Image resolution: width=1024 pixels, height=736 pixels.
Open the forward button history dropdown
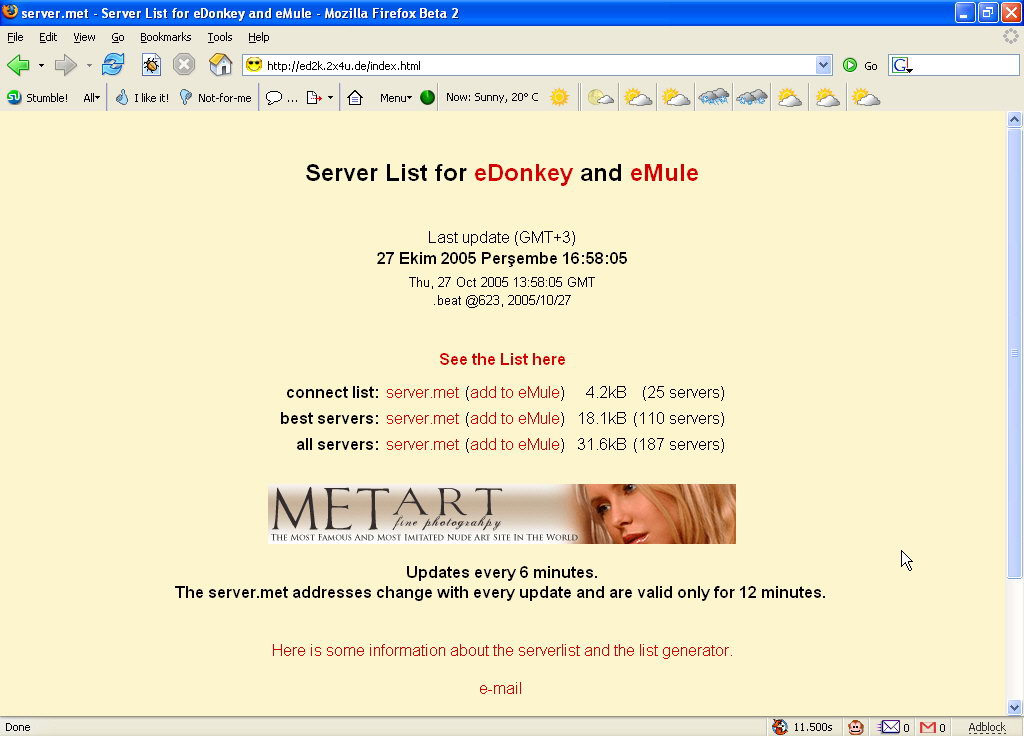[89, 65]
